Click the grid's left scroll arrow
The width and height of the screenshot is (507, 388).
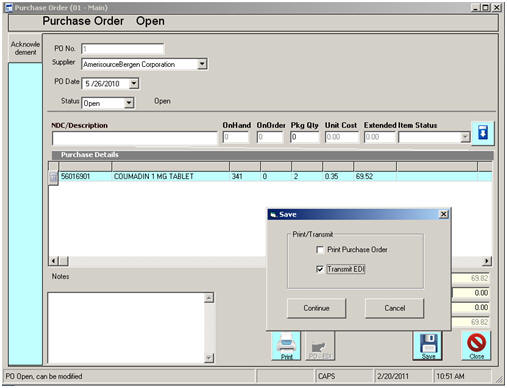tap(53, 261)
